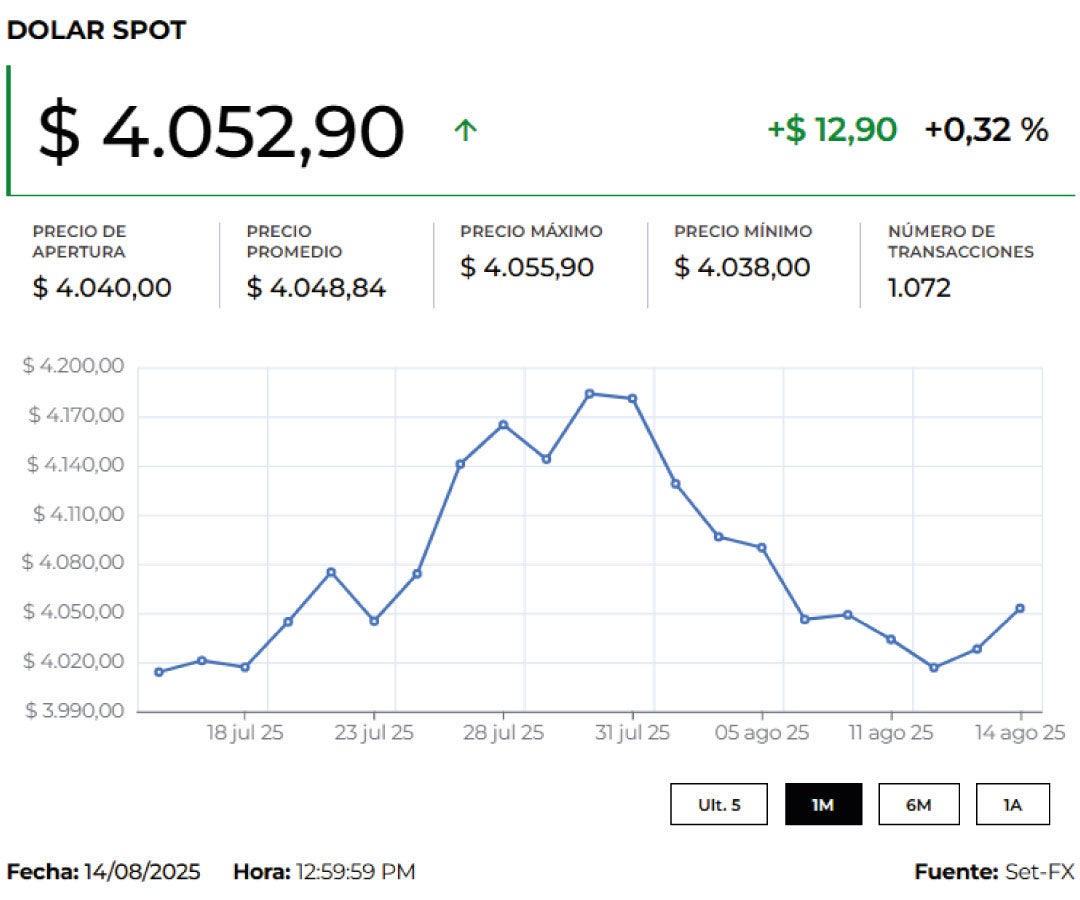Select the Ult. 5 range button
Viewport: 1080px width, 900px height.
click(x=719, y=804)
